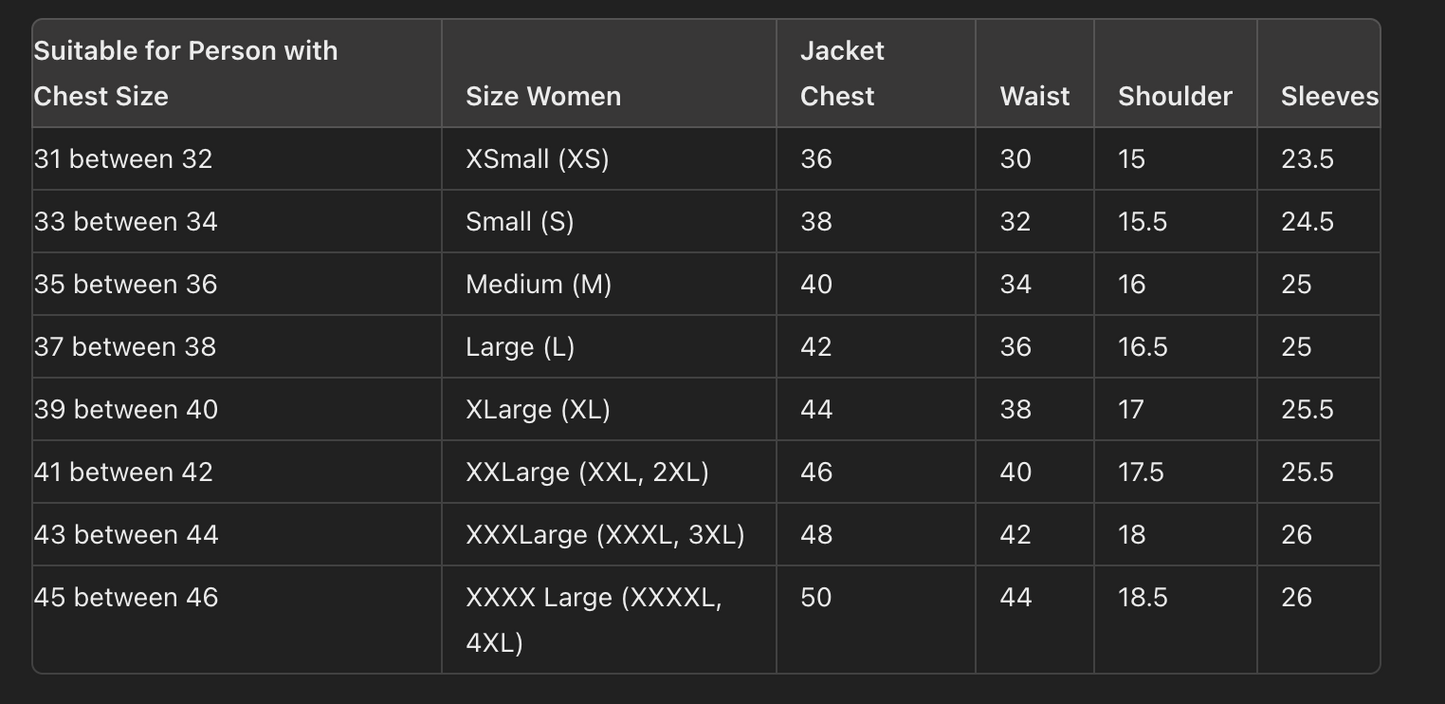Select the "Medium (M)" size cell

tap(538, 284)
